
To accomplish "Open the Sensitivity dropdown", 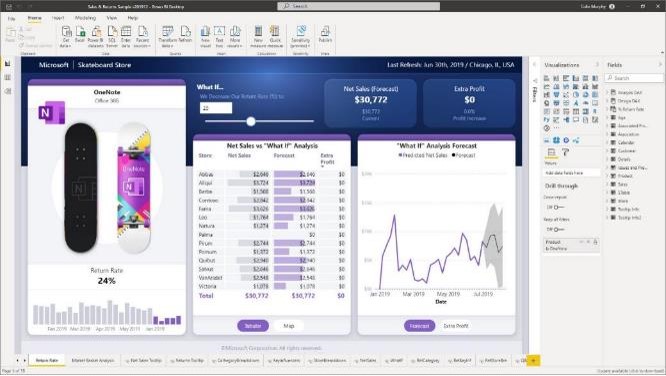I will 301,37.
